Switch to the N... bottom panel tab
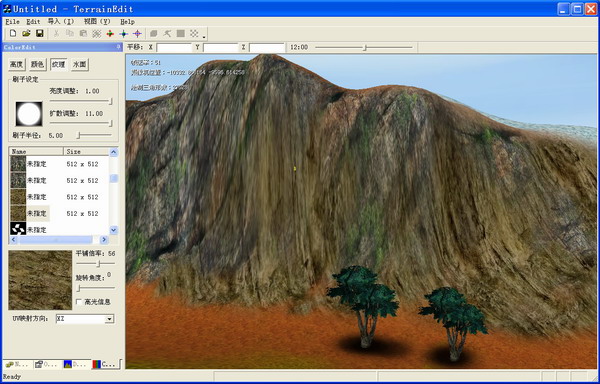This screenshot has height=384, width=600. [18, 364]
